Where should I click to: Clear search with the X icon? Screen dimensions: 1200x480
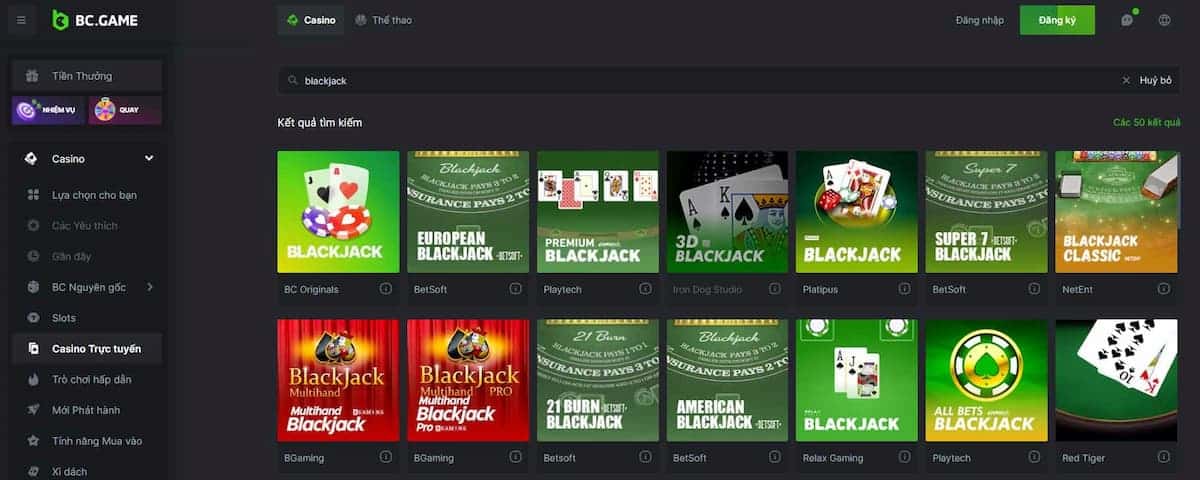point(1126,80)
